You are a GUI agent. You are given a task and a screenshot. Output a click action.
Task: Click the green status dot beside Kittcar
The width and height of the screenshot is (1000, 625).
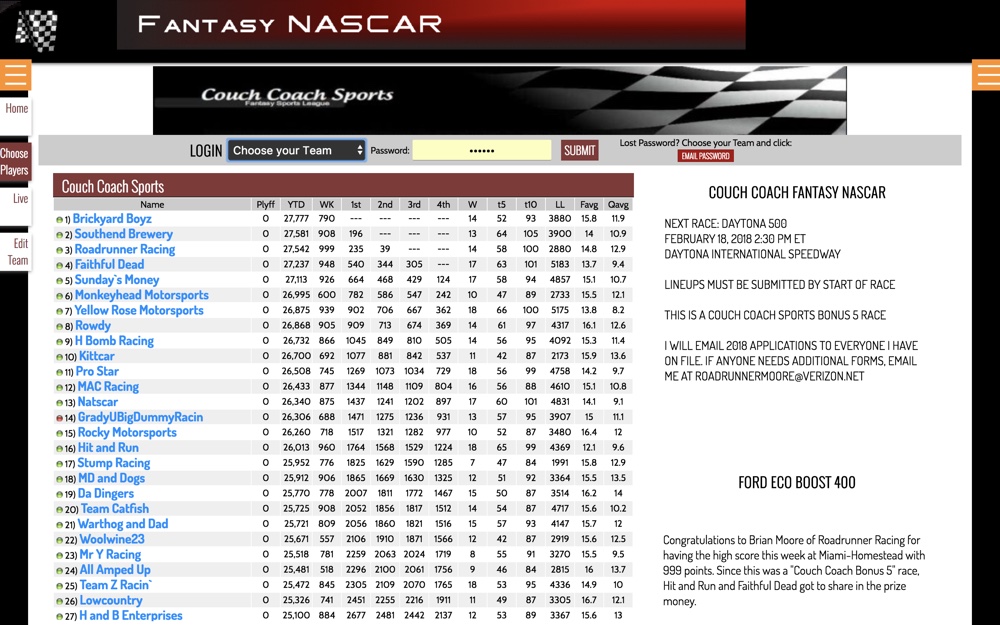point(59,357)
